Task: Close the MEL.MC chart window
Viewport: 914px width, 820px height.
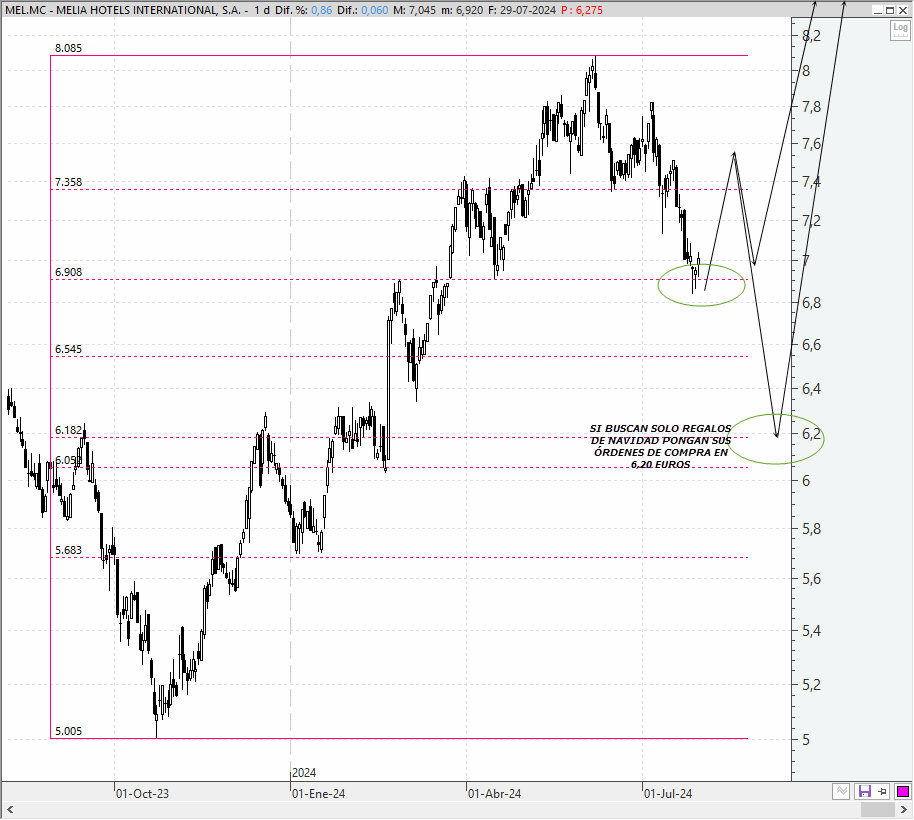Action: 903,10
